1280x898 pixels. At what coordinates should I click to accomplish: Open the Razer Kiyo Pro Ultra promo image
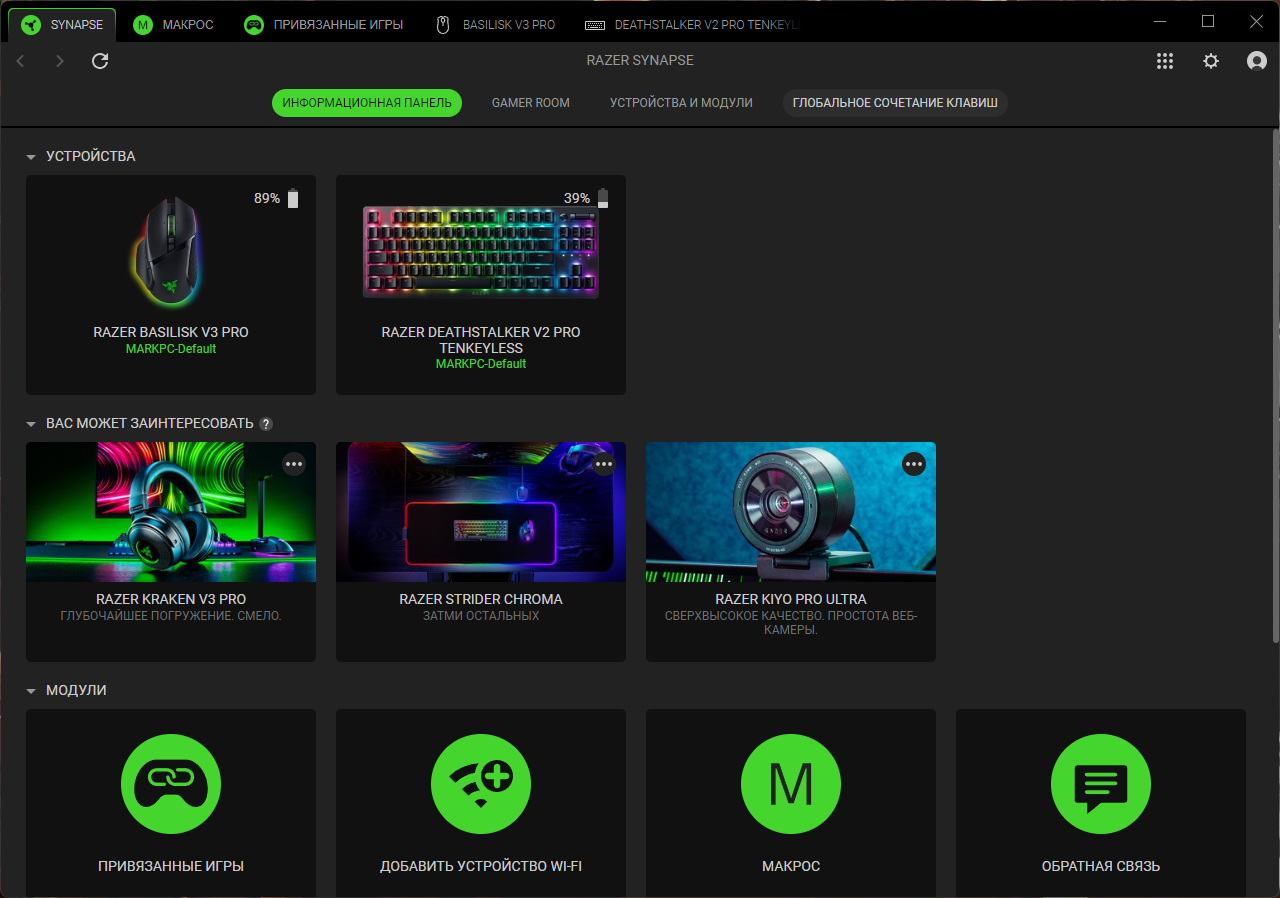(x=791, y=512)
